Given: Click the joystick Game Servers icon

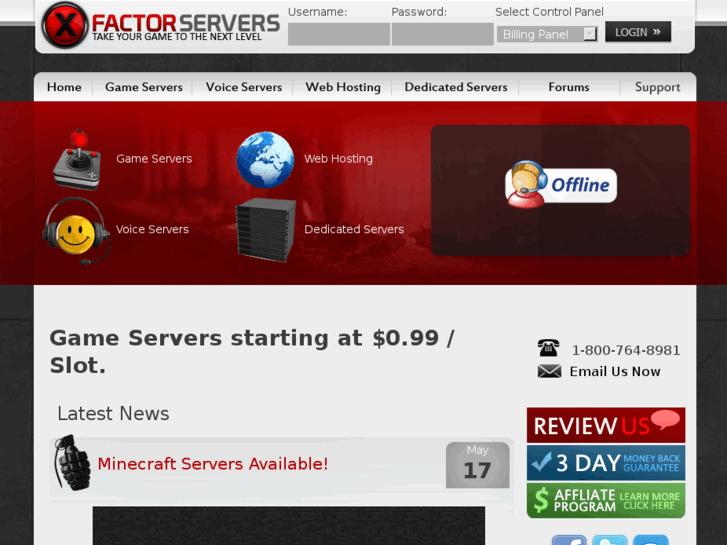Looking at the screenshot, I should coord(78,160).
